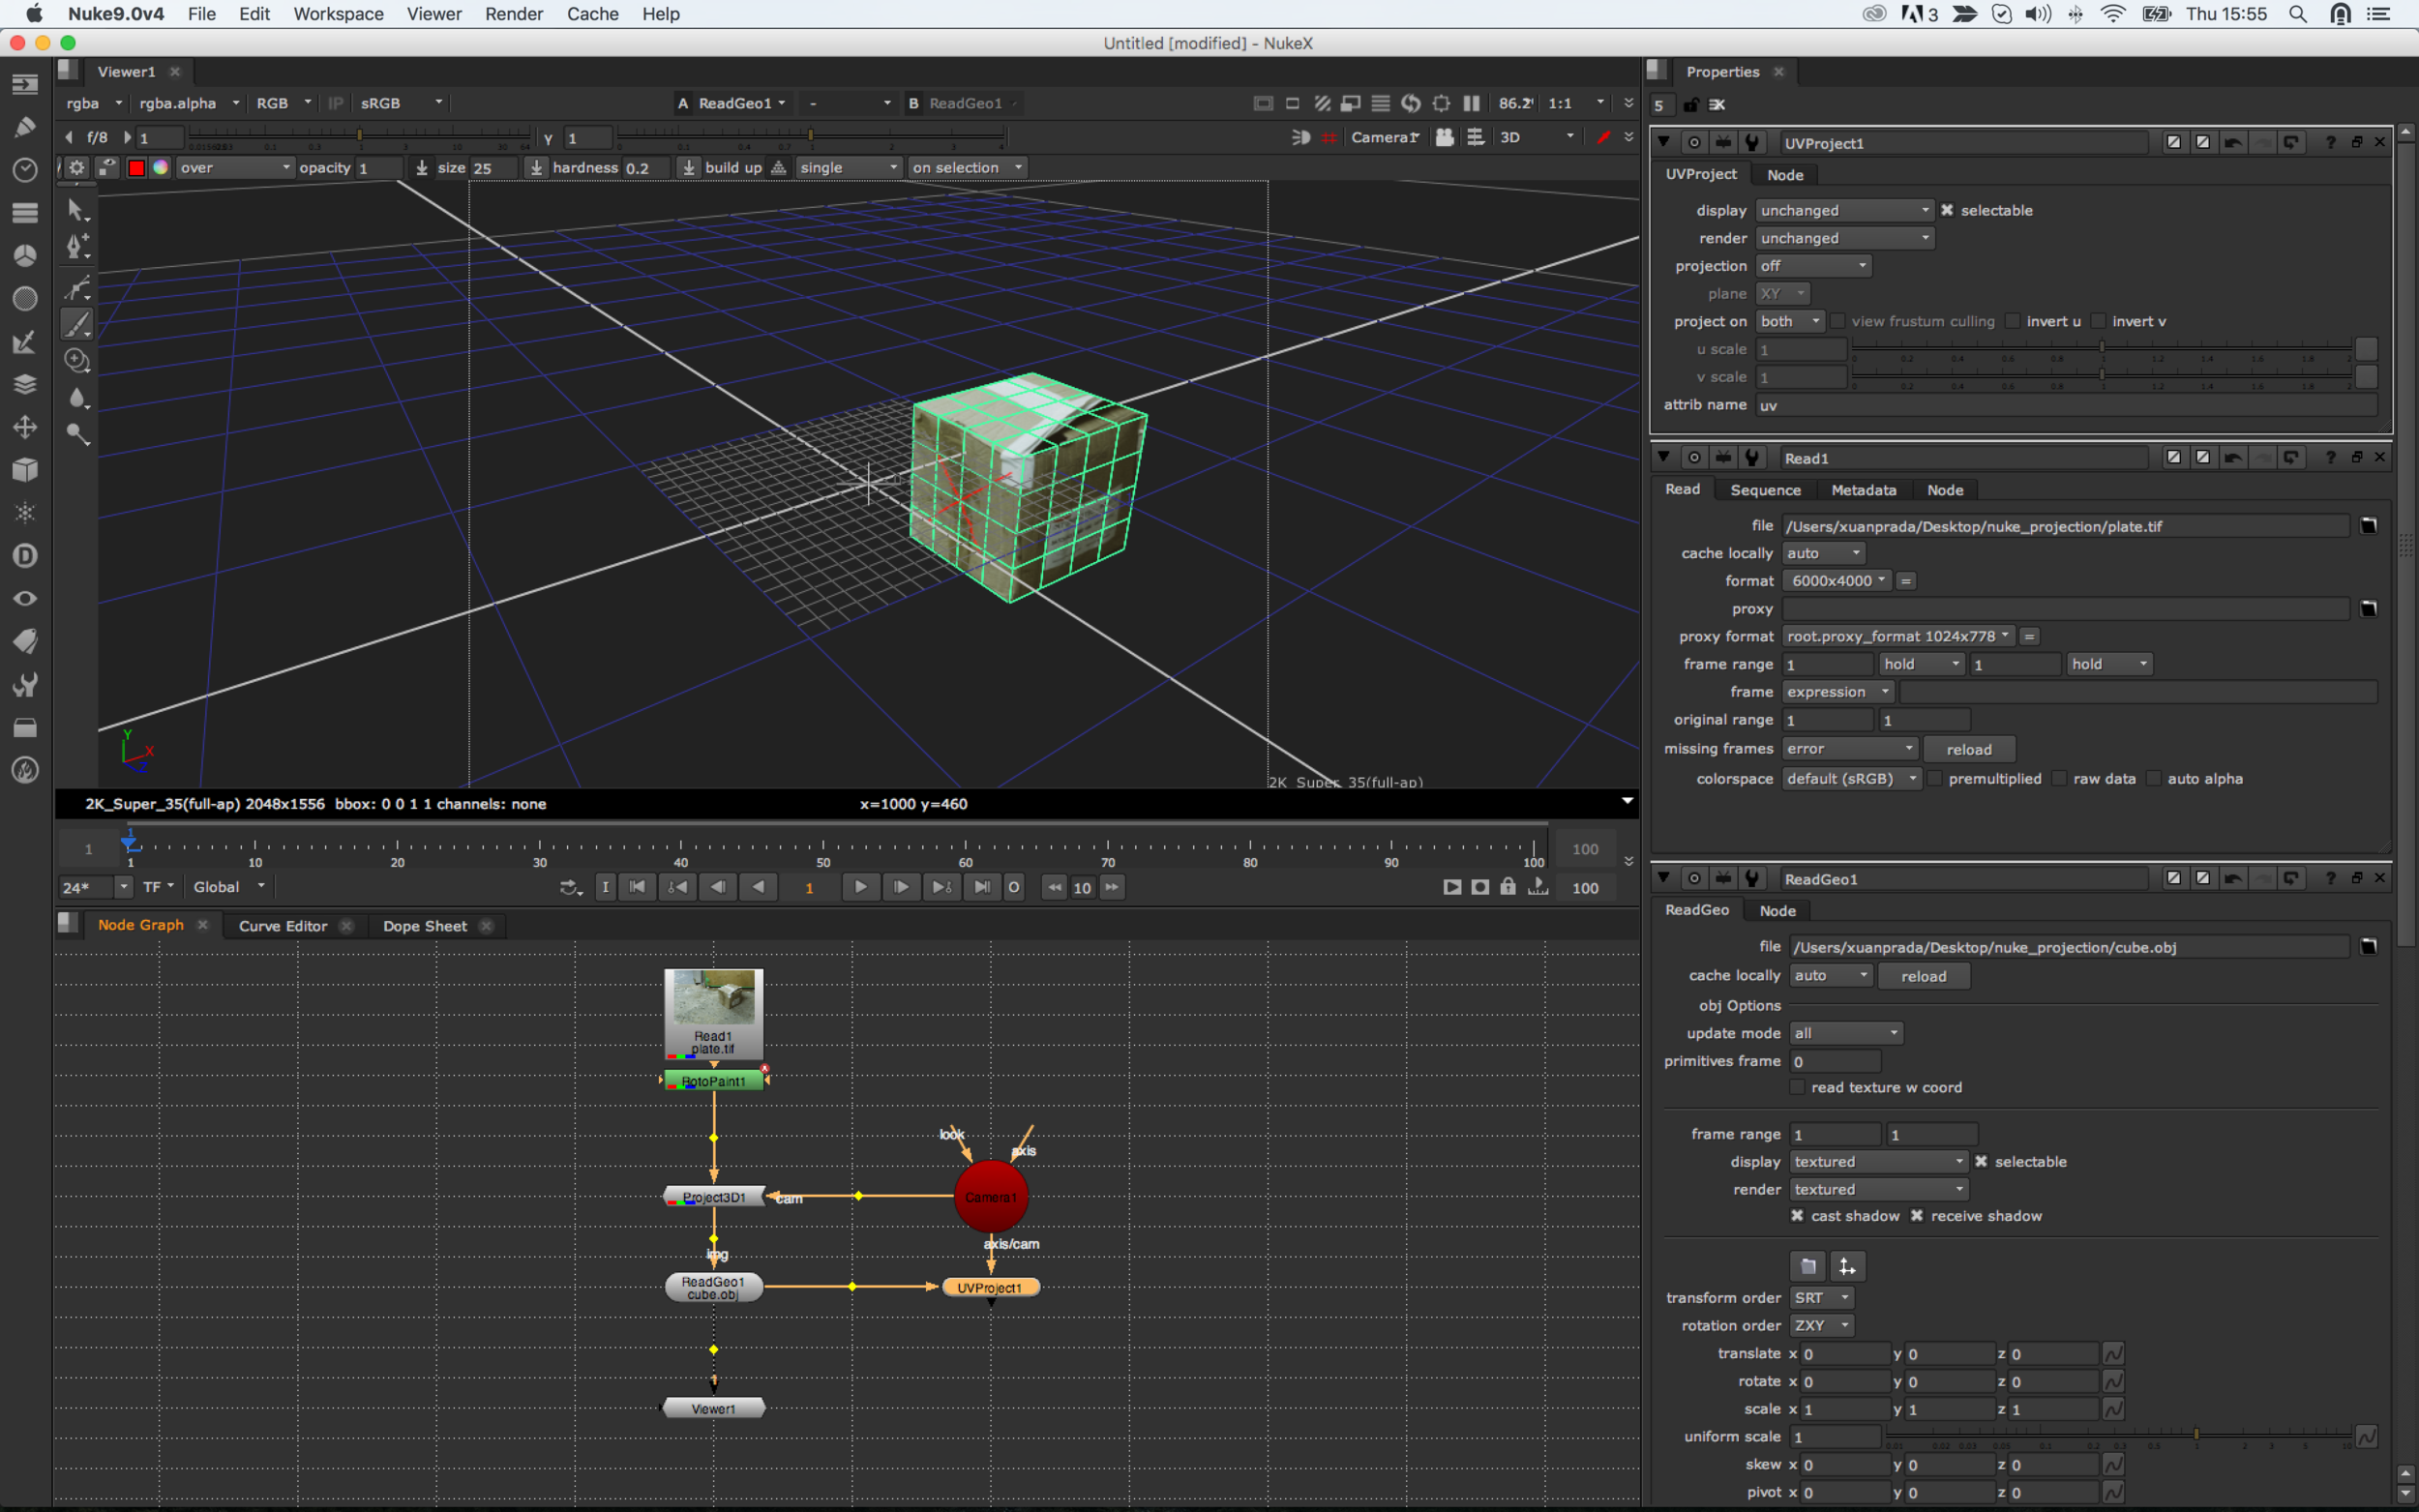Toggle the receive shadow checkbox
The height and width of the screenshot is (1512, 2419).
(1917, 1216)
